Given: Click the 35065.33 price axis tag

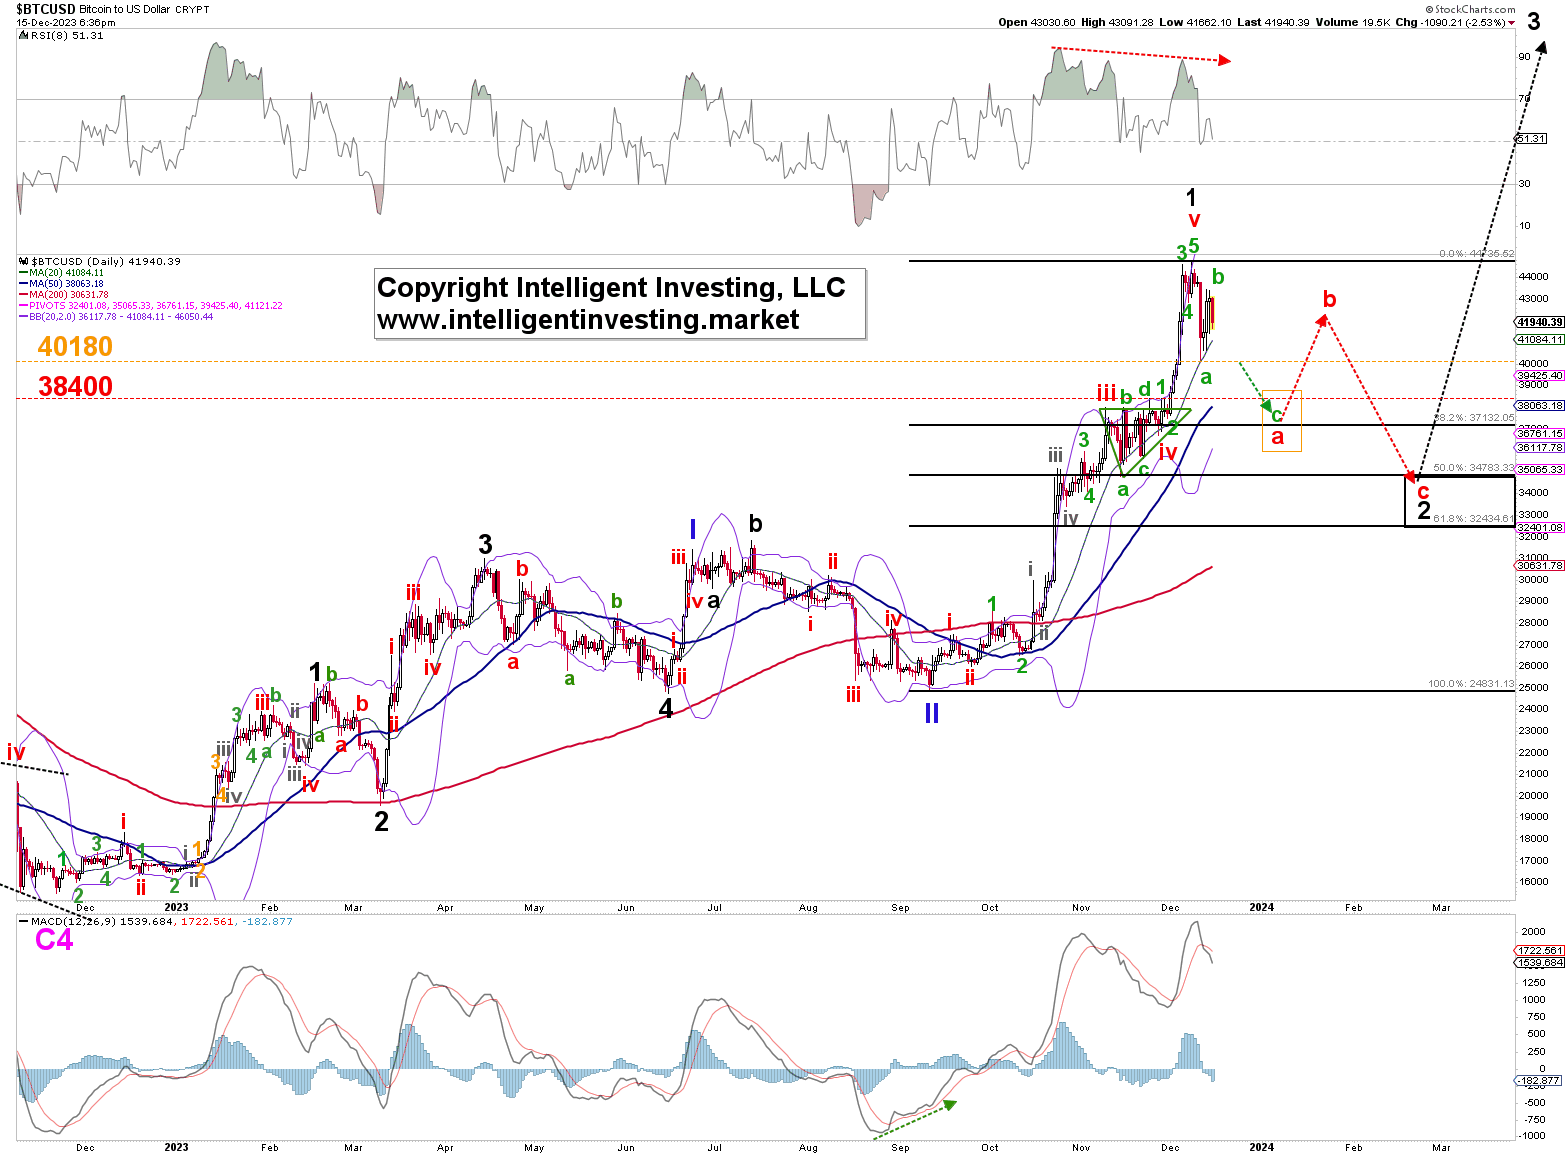Looking at the screenshot, I should pos(1540,469).
